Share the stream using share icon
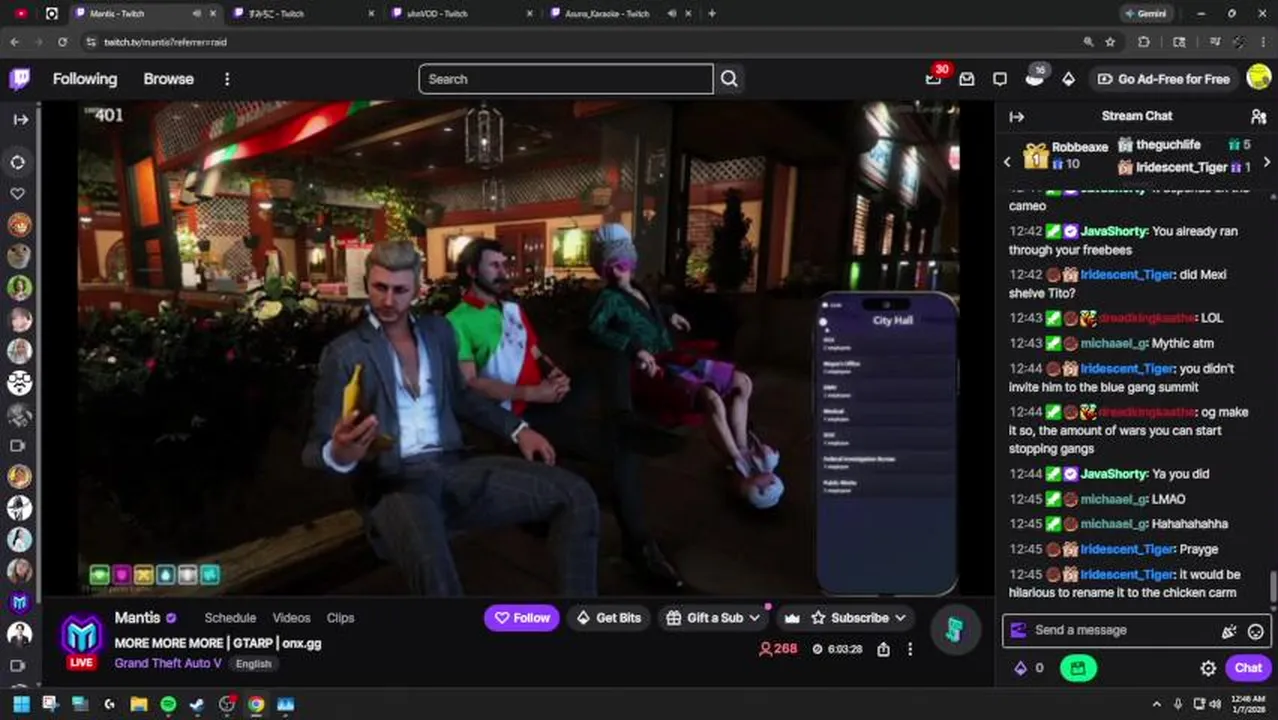1278x720 pixels. pyautogui.click(x=883, y=649)
